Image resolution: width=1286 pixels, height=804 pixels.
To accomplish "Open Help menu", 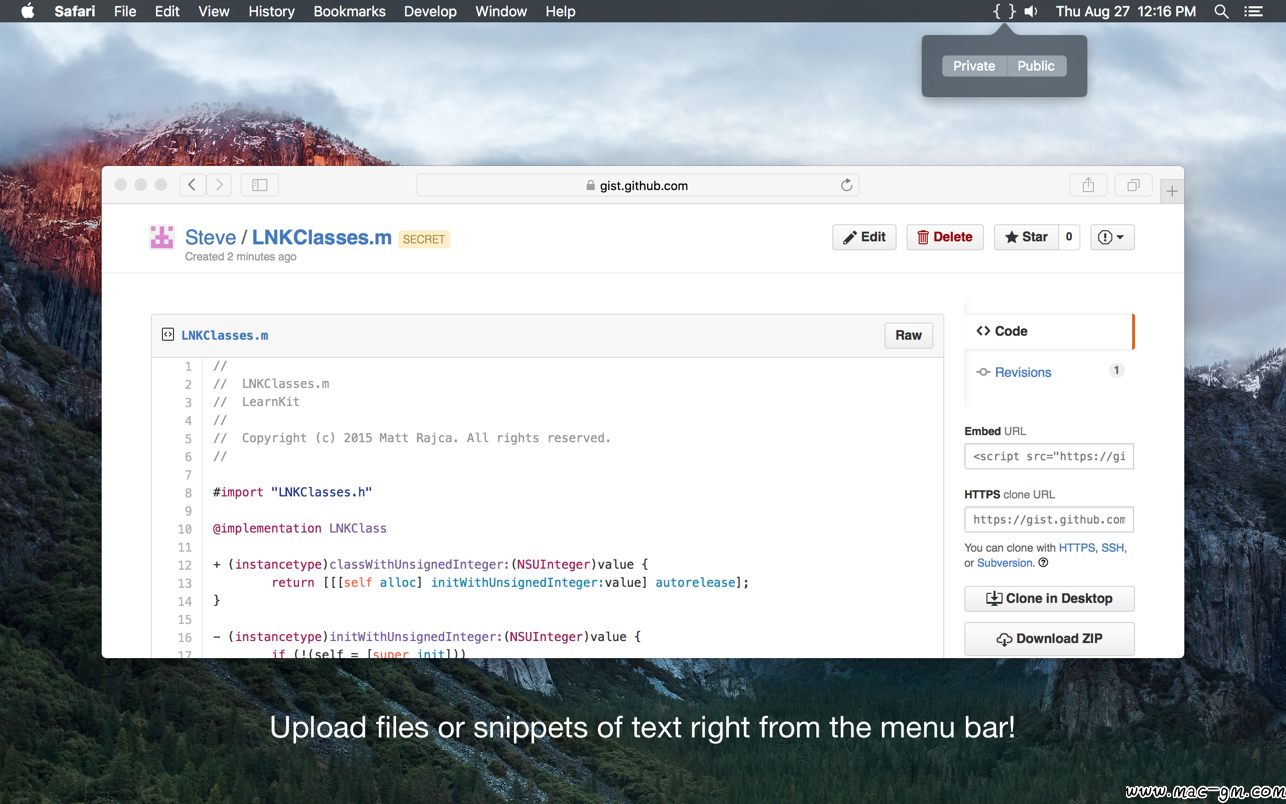I will click(560, 11).
